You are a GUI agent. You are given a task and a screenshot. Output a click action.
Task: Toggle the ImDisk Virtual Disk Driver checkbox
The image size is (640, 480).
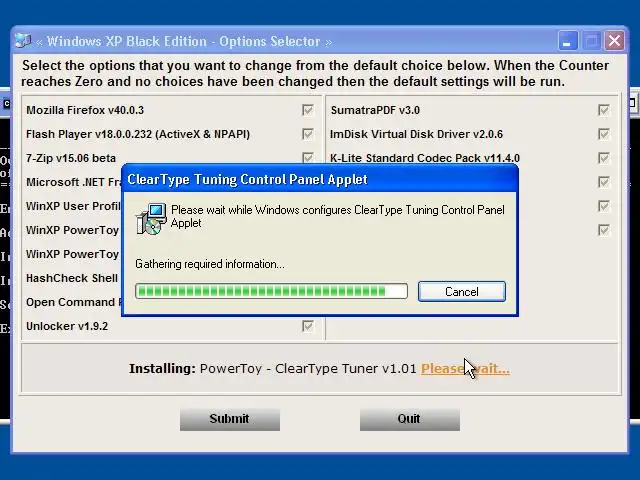604,134
